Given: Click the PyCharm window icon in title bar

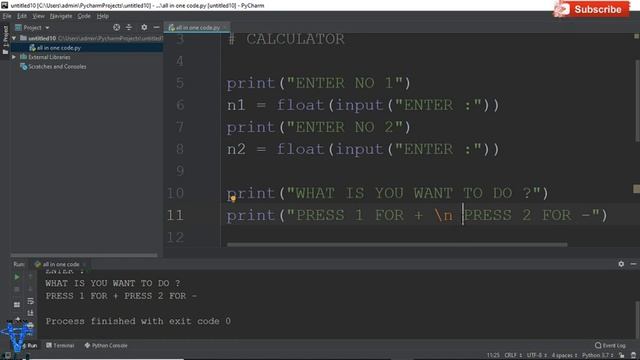Looking at the screenshot, I should coord(4,5).
